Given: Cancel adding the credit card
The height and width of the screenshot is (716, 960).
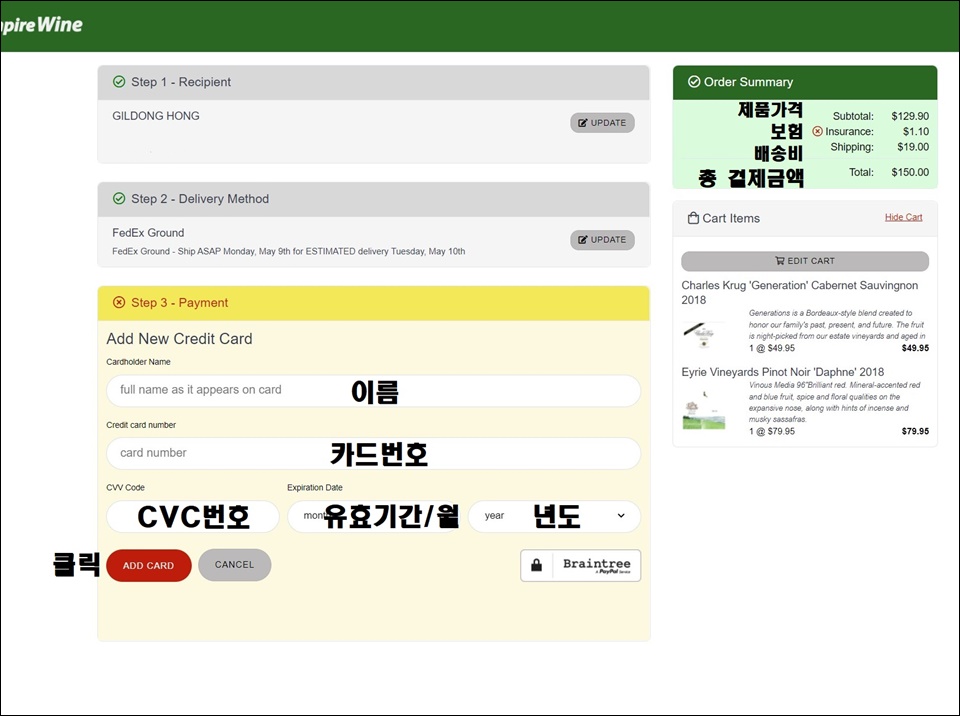Looking at the screenshot, I should click(234, 565).
